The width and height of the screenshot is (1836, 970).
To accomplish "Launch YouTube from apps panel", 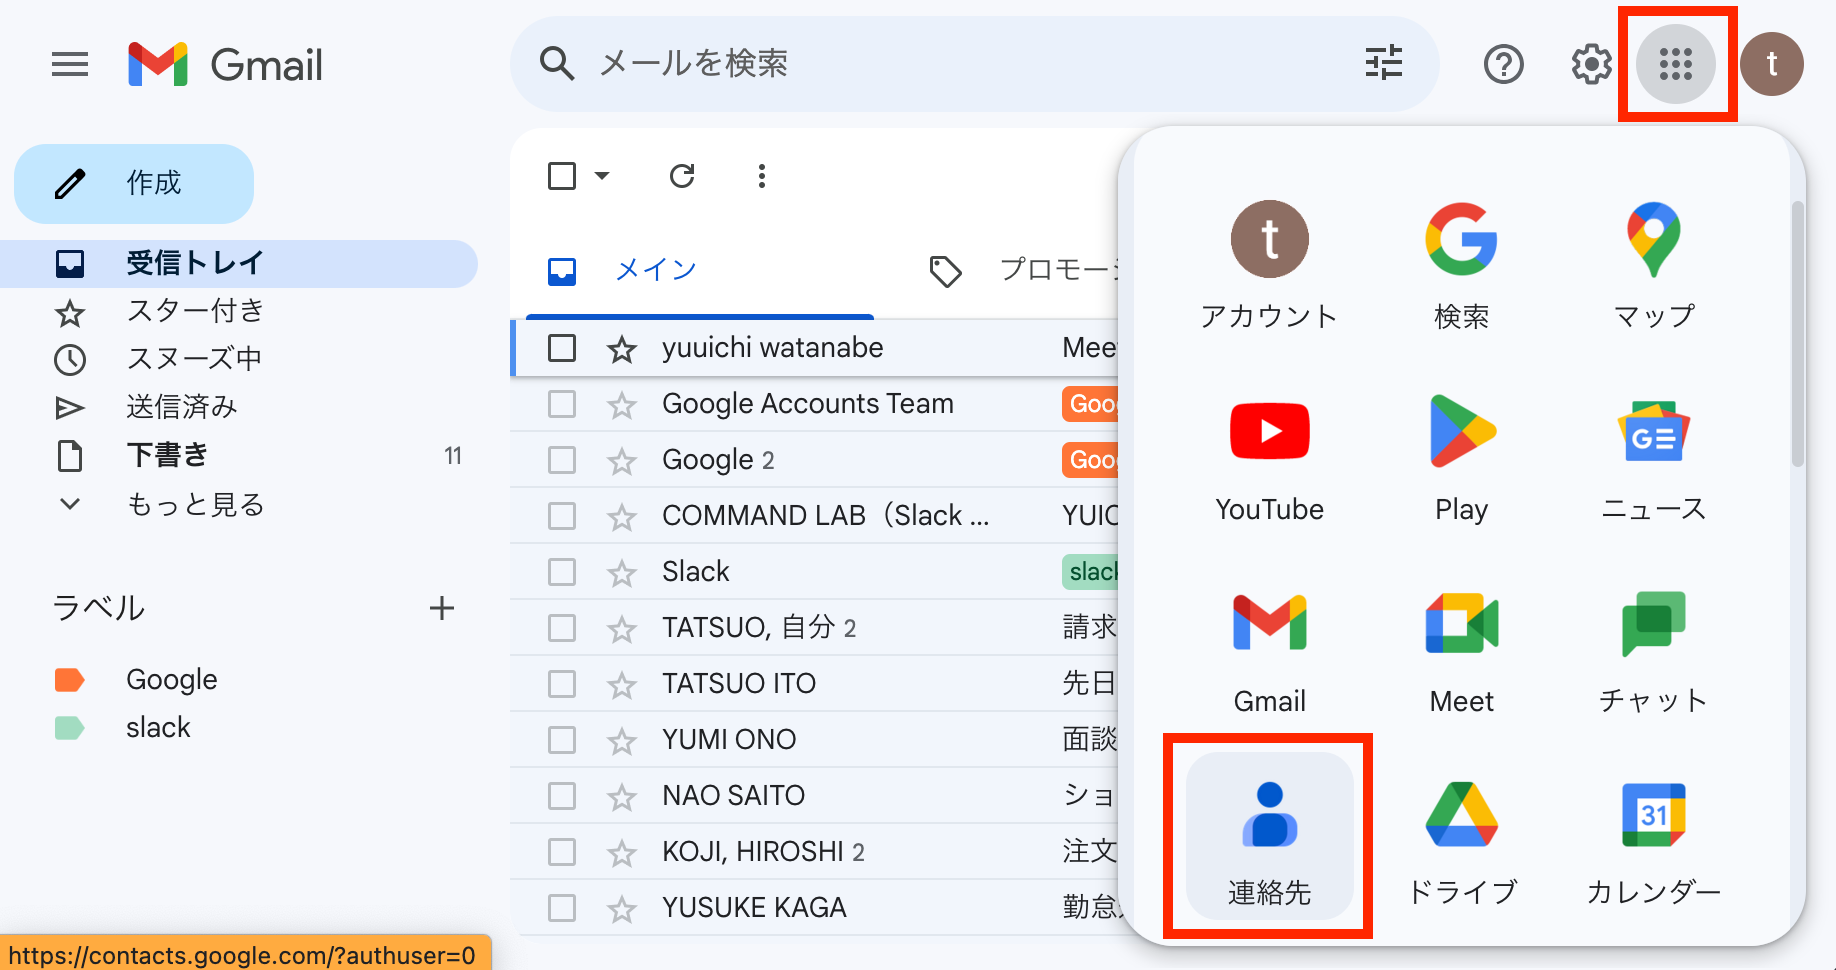I will point(1269,458).
